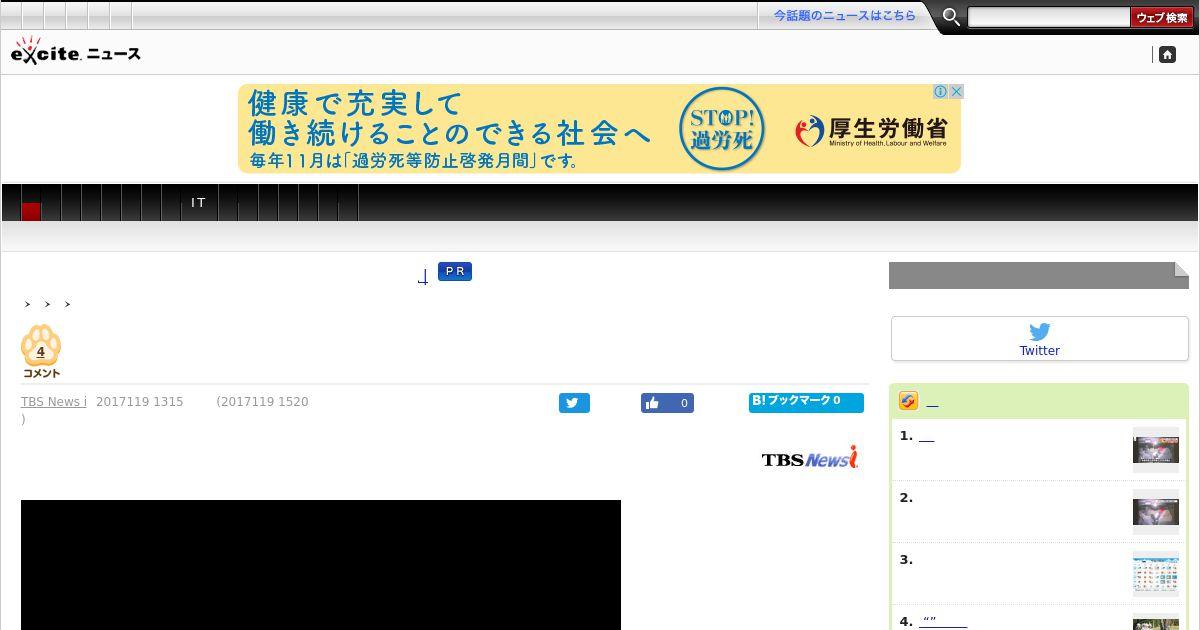Screen dimensions: 1200x630
Task: Click the Facebook like thumbs-up button
Action: tap(667, 403)
